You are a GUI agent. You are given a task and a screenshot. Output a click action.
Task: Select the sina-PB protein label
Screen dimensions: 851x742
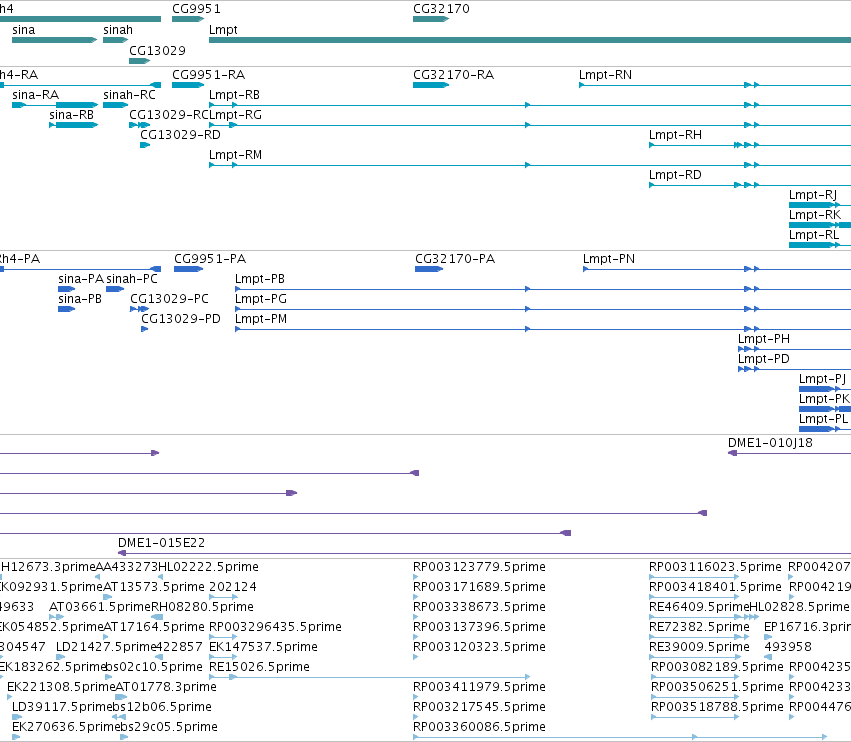(80, 299)
